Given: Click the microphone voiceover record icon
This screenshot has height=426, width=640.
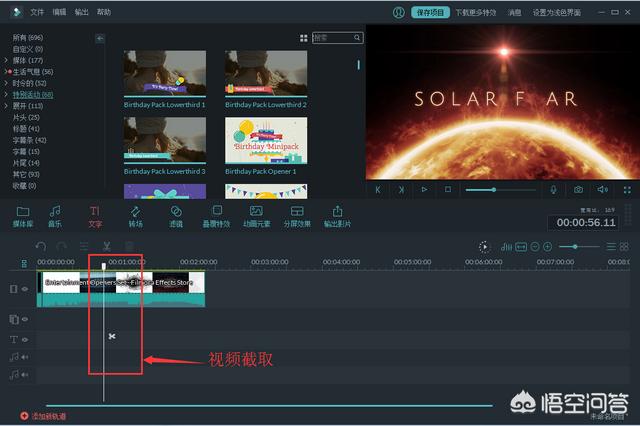Looking at the screenshot, I should 553,189.
